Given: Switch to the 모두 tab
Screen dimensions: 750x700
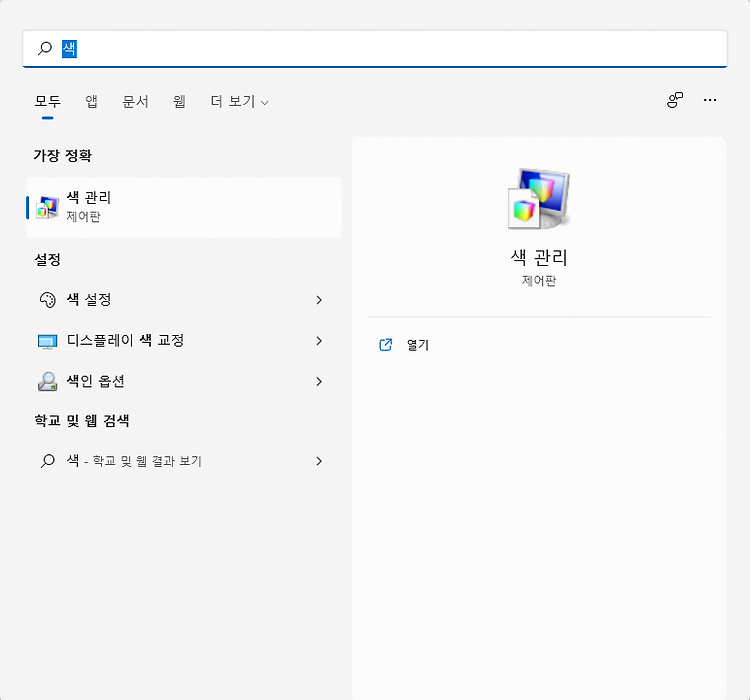Looking at the screenshot, I should tap(47, 101).
